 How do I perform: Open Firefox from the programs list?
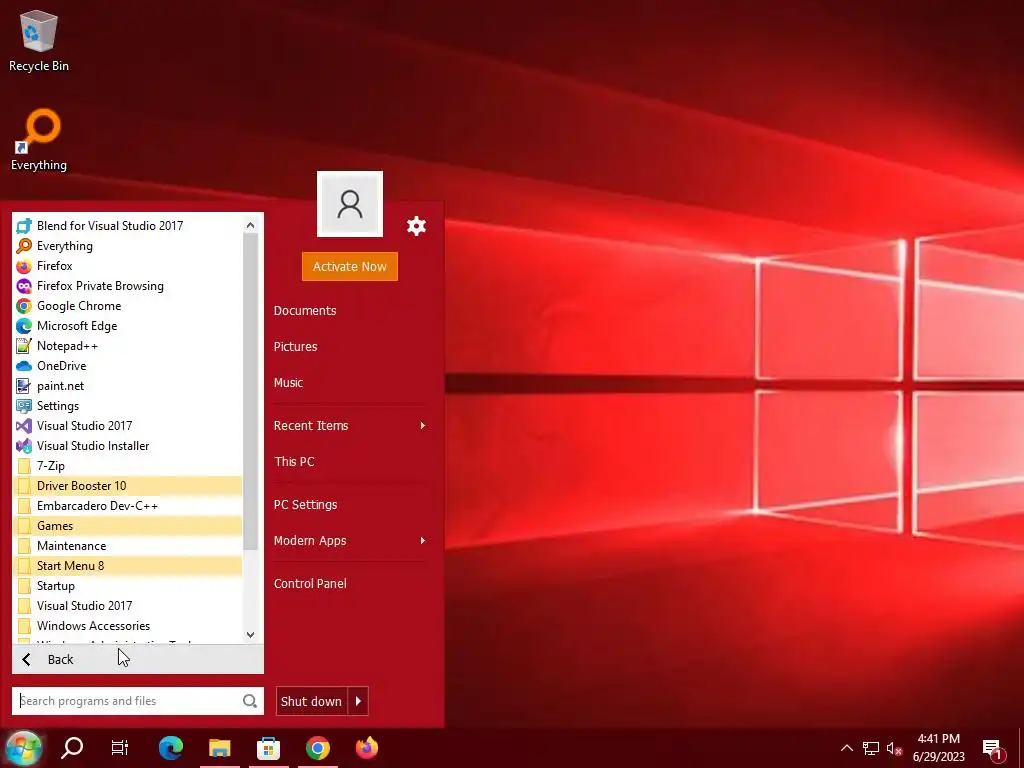click(x=127, y=266)
